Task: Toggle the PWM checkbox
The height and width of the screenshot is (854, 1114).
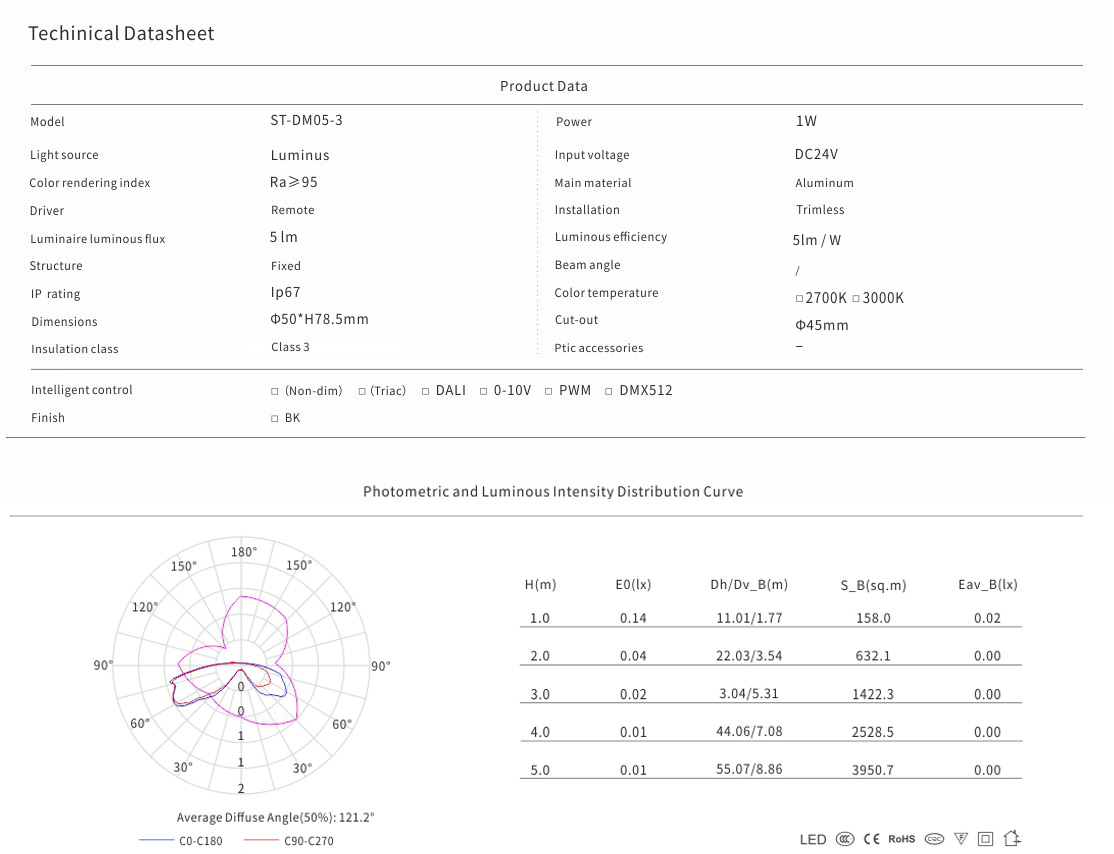Action: click(x=549, y=391)
